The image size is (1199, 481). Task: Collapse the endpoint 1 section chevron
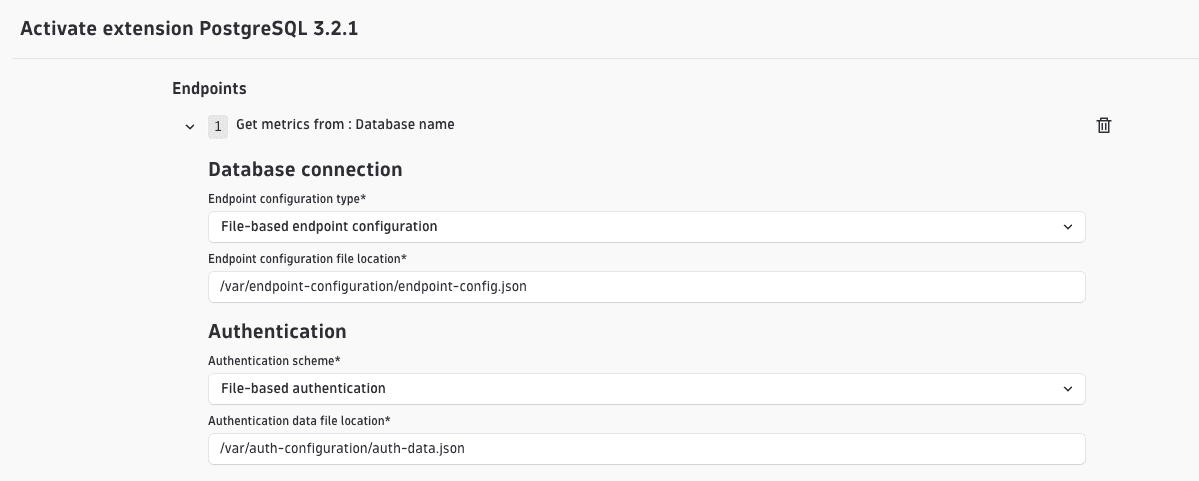(x=190, y=127)
